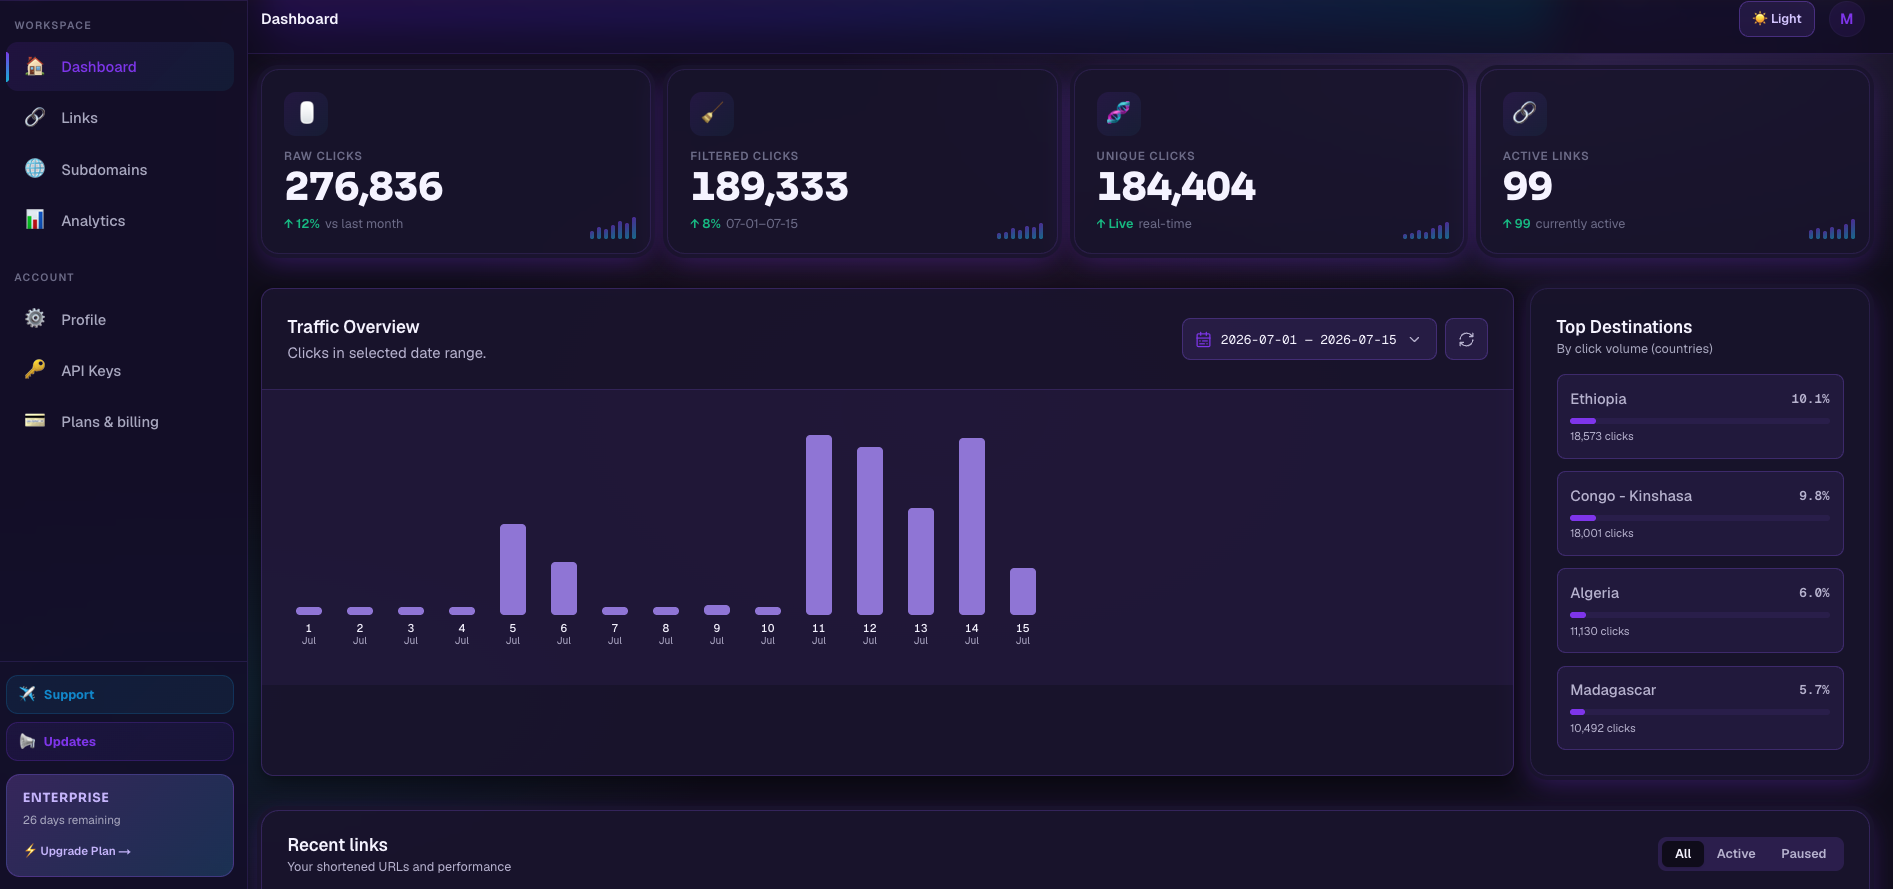
Task: Click the Upgrade Plan link
Action: point(78,851)
